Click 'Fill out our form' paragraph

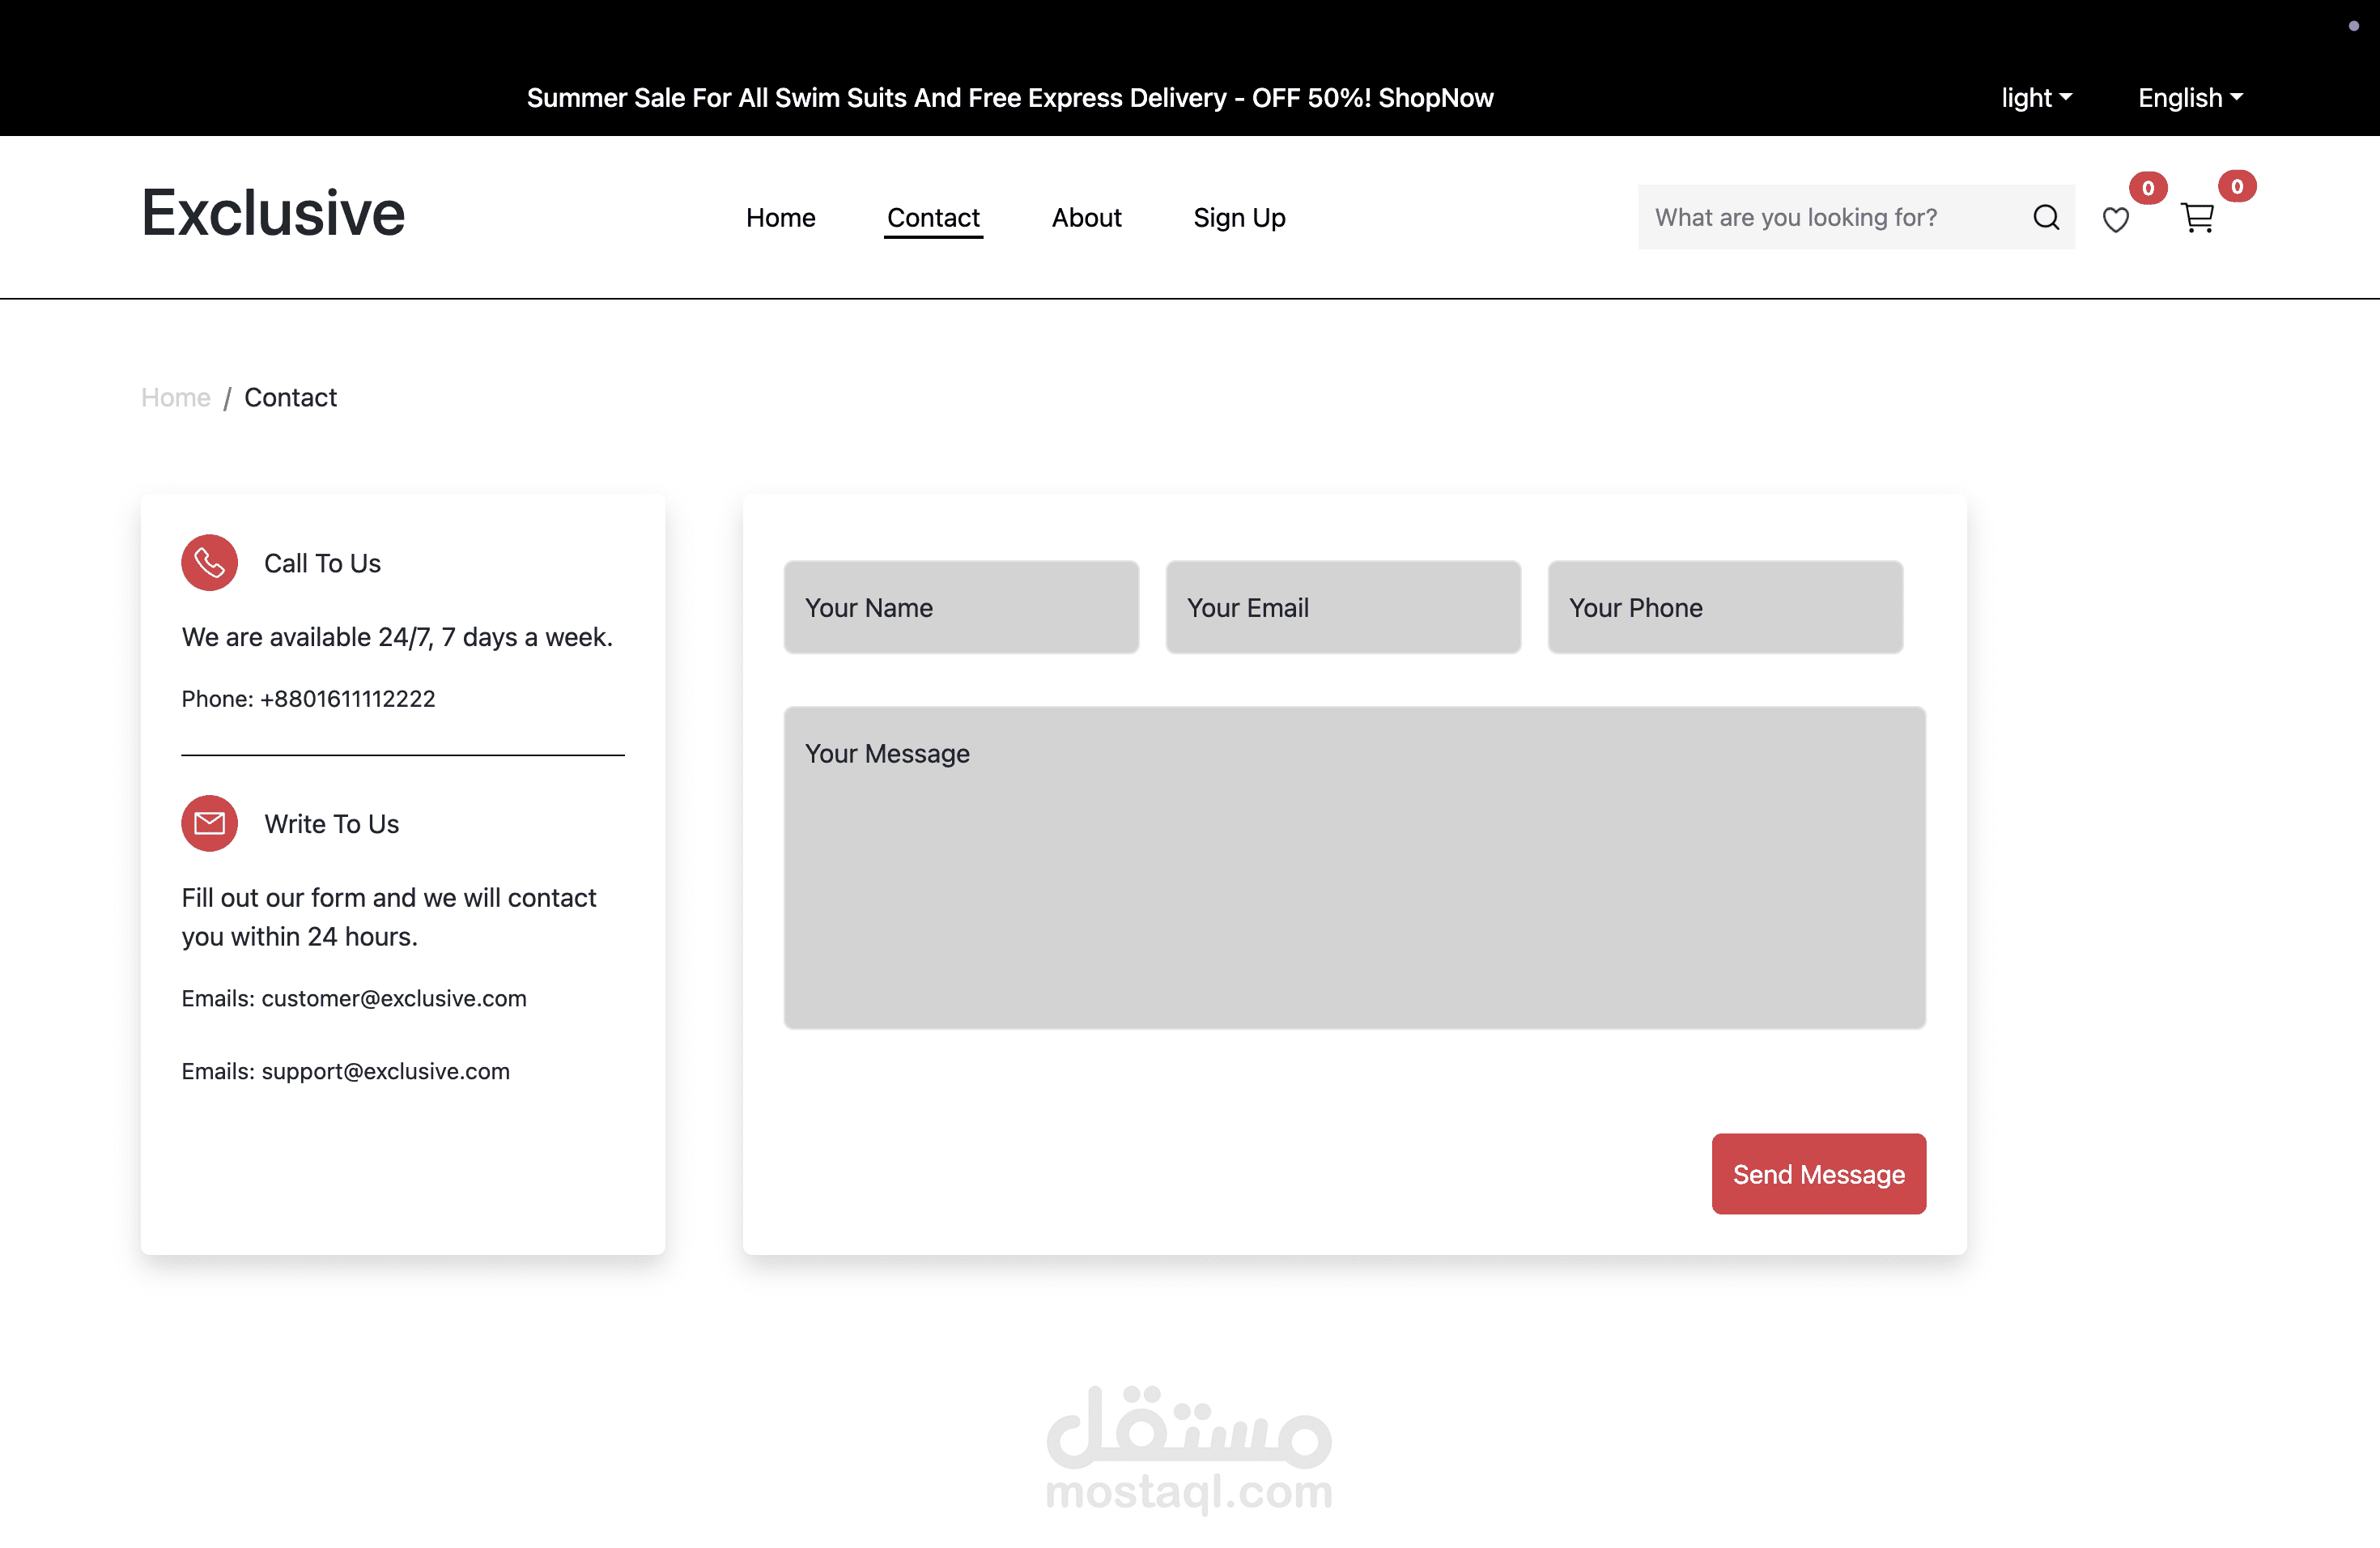coord(389,917)
